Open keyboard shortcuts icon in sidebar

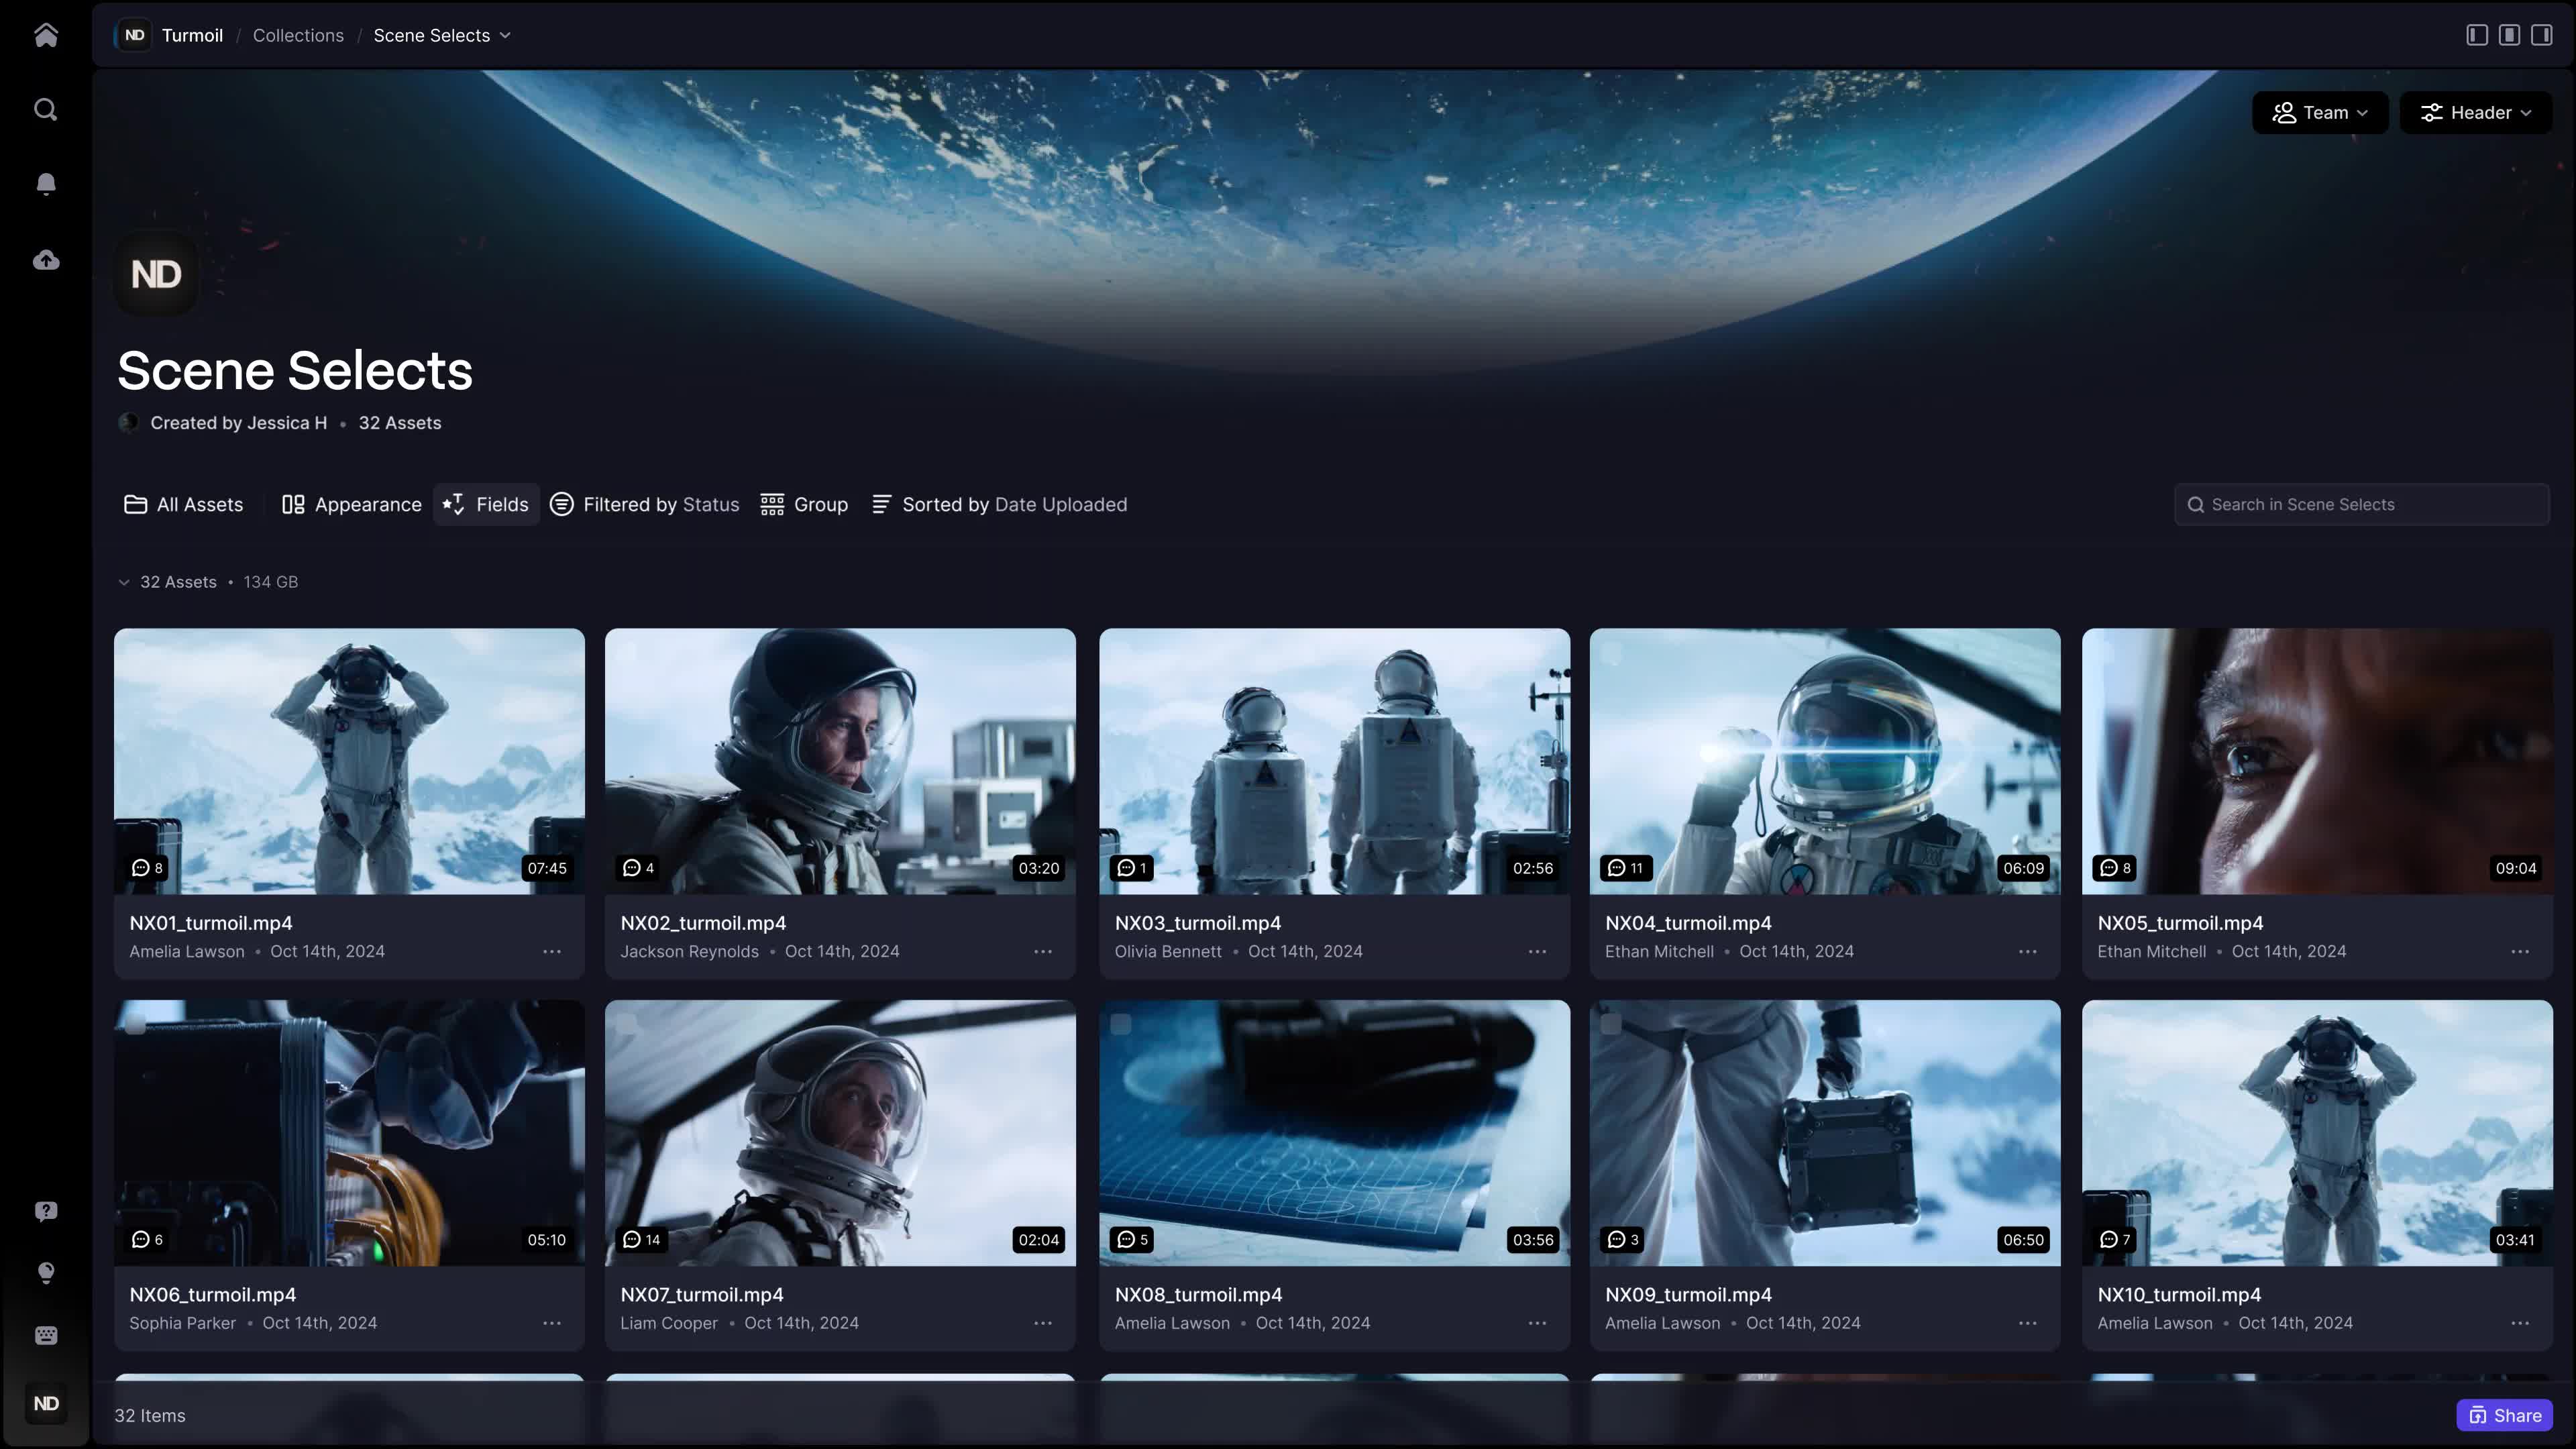46,1336
